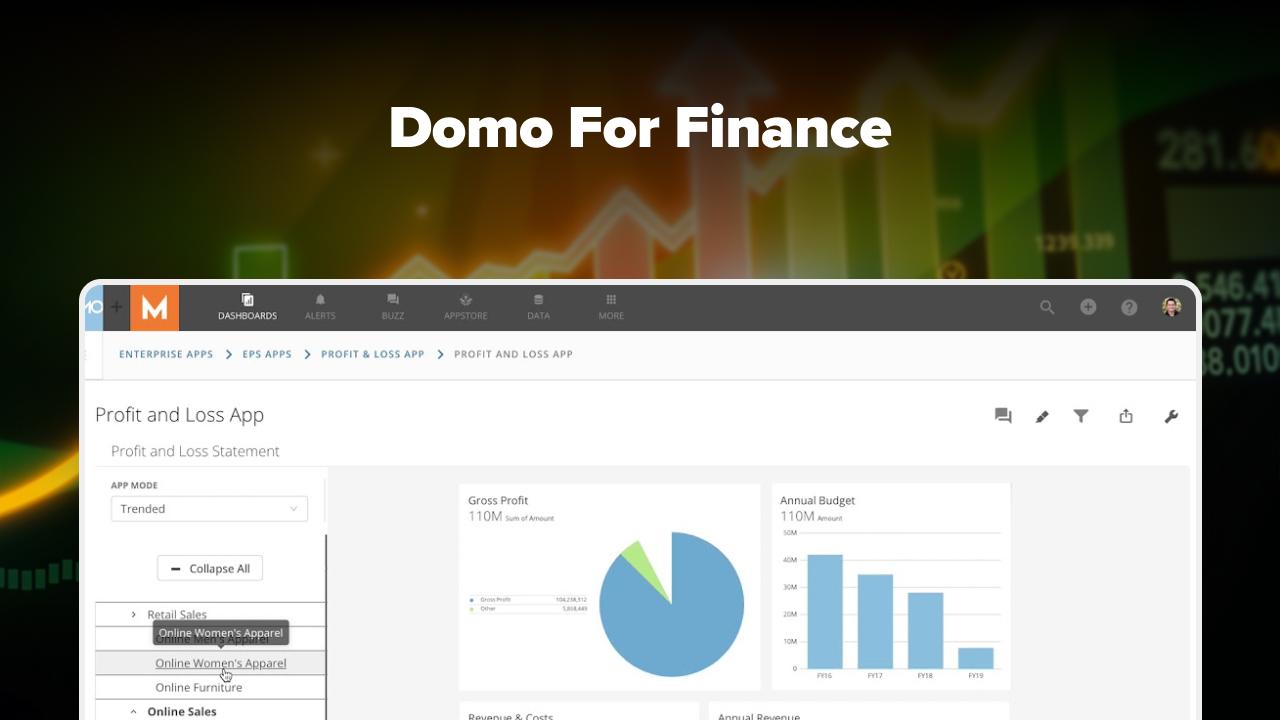Open the filter icon near Profit and Loss App
Screen dimensions: 1280x720
[1081, 416]
